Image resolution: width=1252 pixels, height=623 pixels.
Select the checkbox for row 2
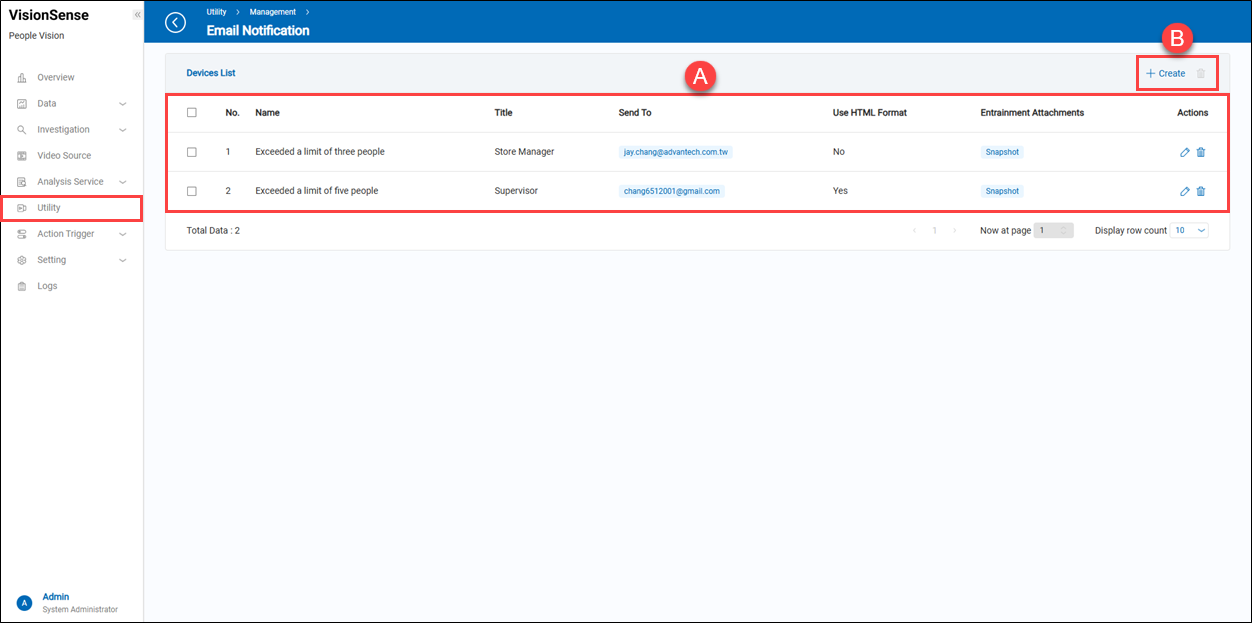192,191
